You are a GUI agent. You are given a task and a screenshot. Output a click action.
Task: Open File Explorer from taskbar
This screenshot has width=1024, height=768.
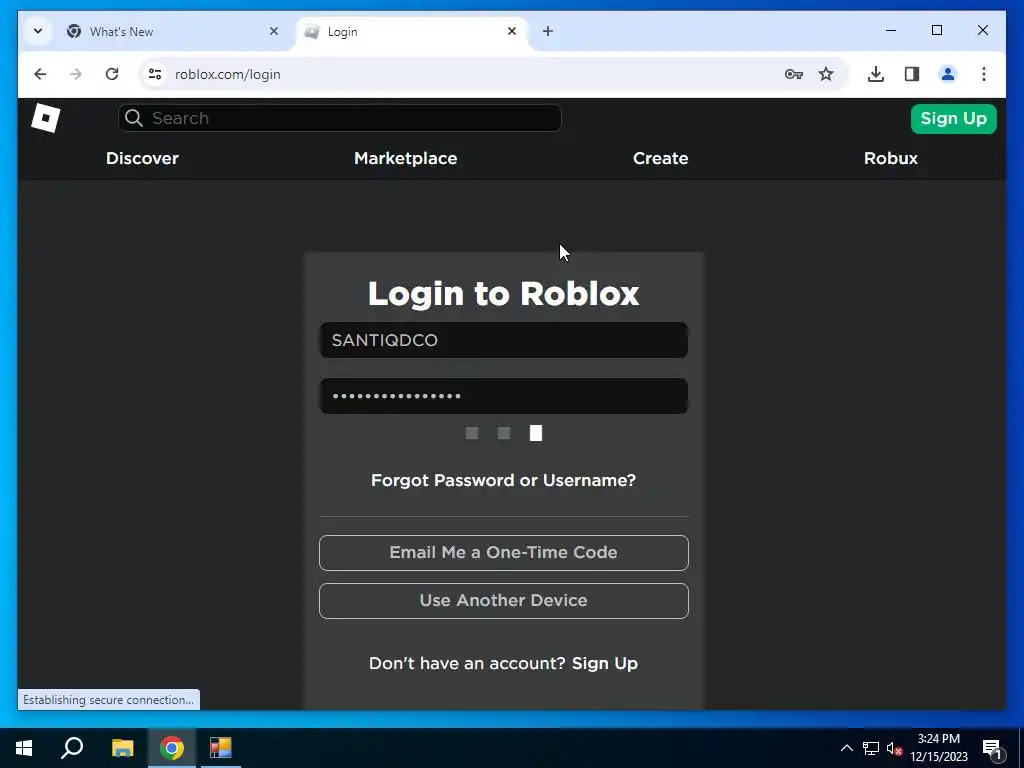[x=122, y=748]
